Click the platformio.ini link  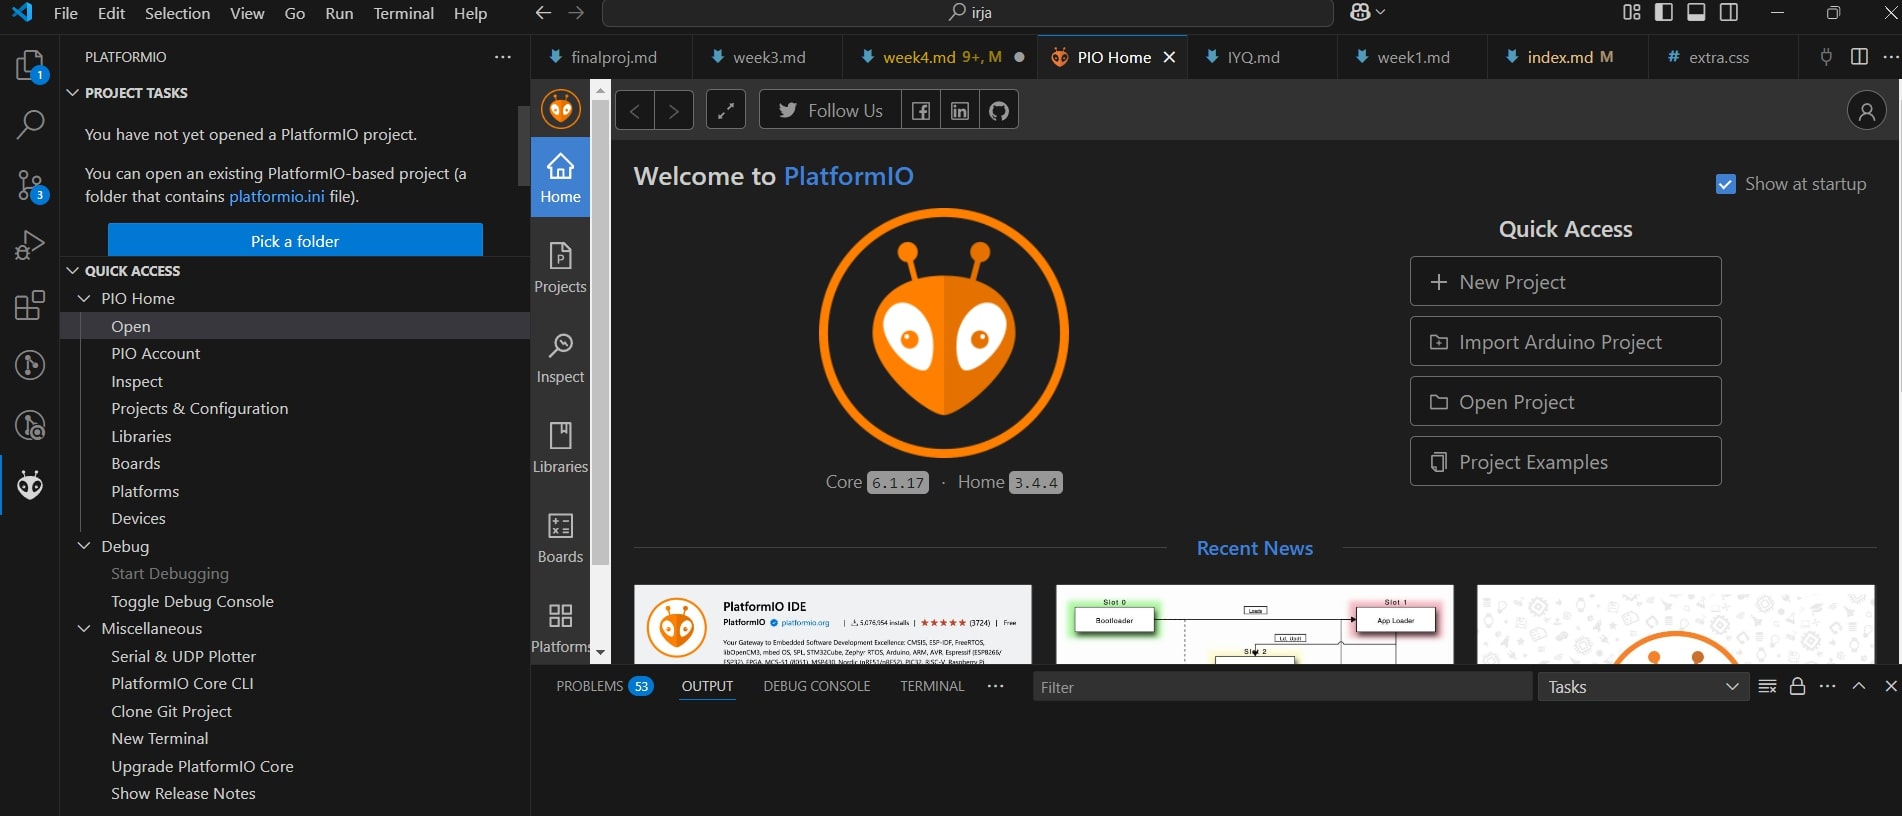point(277,196)
